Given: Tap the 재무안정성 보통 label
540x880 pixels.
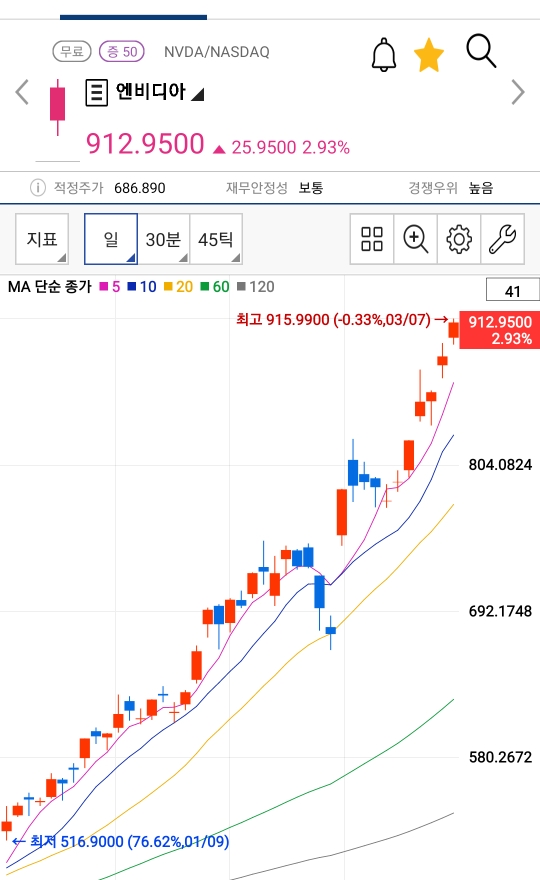Looking at the screenshot, I should click(274, 187).
